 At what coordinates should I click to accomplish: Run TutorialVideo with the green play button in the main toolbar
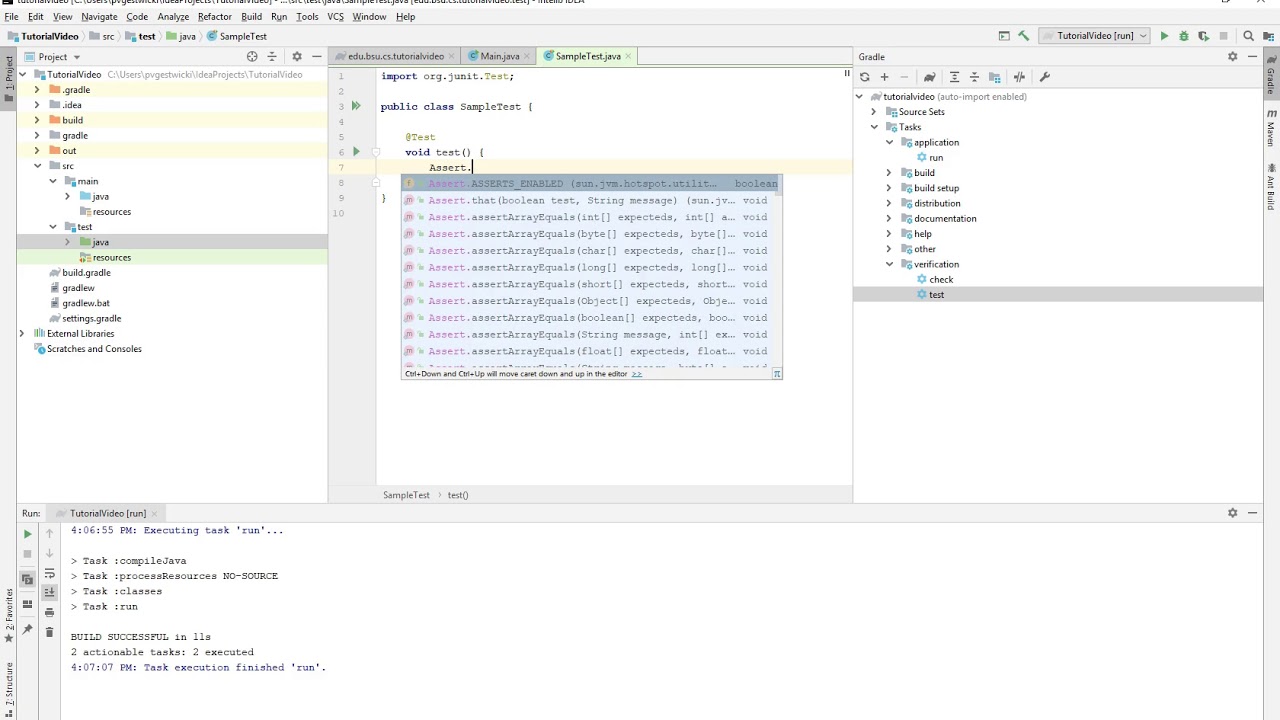click(x=1164, y=36)
